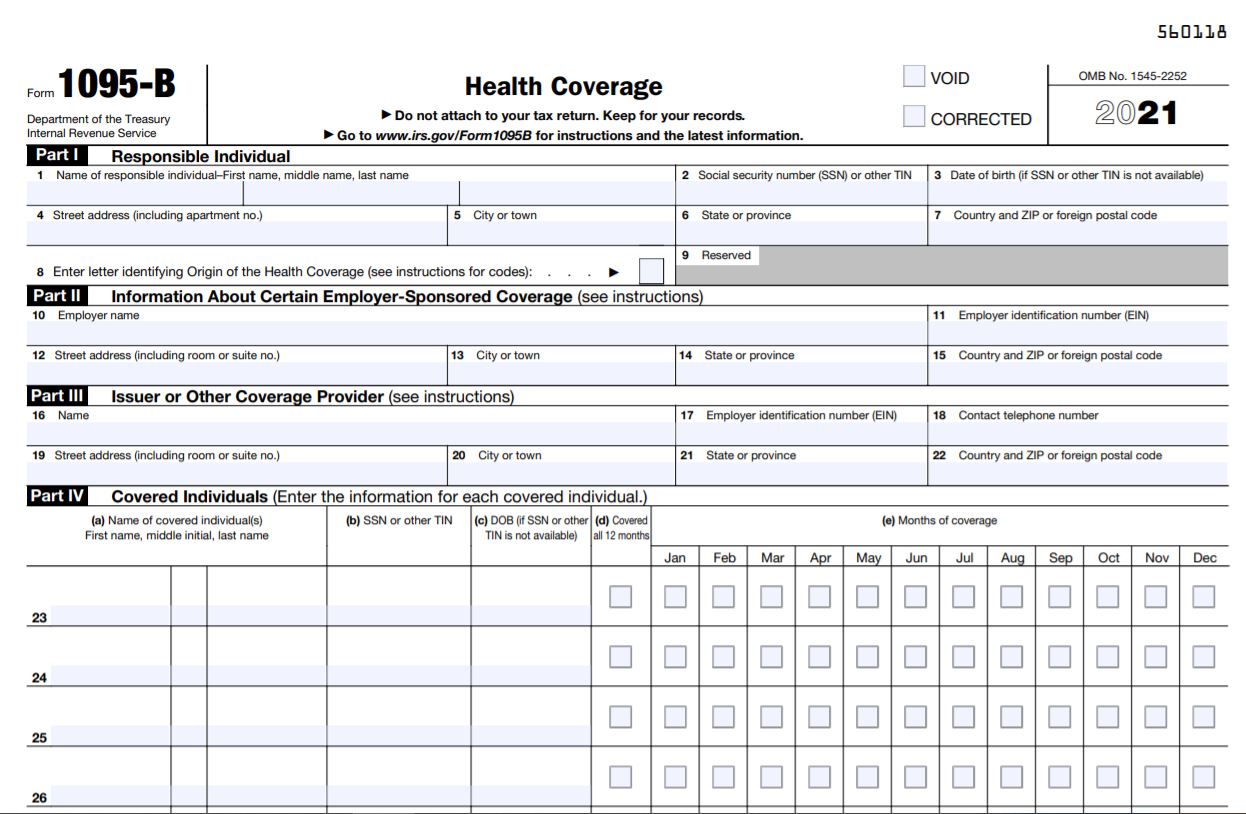Click the 'Part IV' section label
This screenshot has width=1246, height=814.
tap(57, 495)
